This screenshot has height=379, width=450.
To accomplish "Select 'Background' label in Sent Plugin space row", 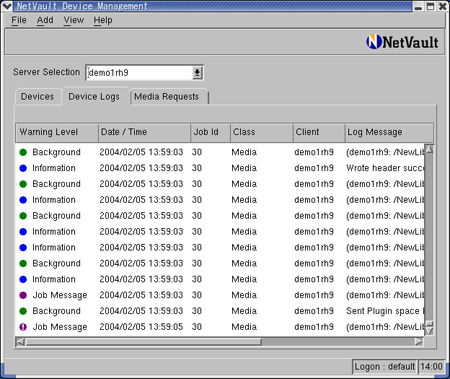I will click(x=56, y=311).
